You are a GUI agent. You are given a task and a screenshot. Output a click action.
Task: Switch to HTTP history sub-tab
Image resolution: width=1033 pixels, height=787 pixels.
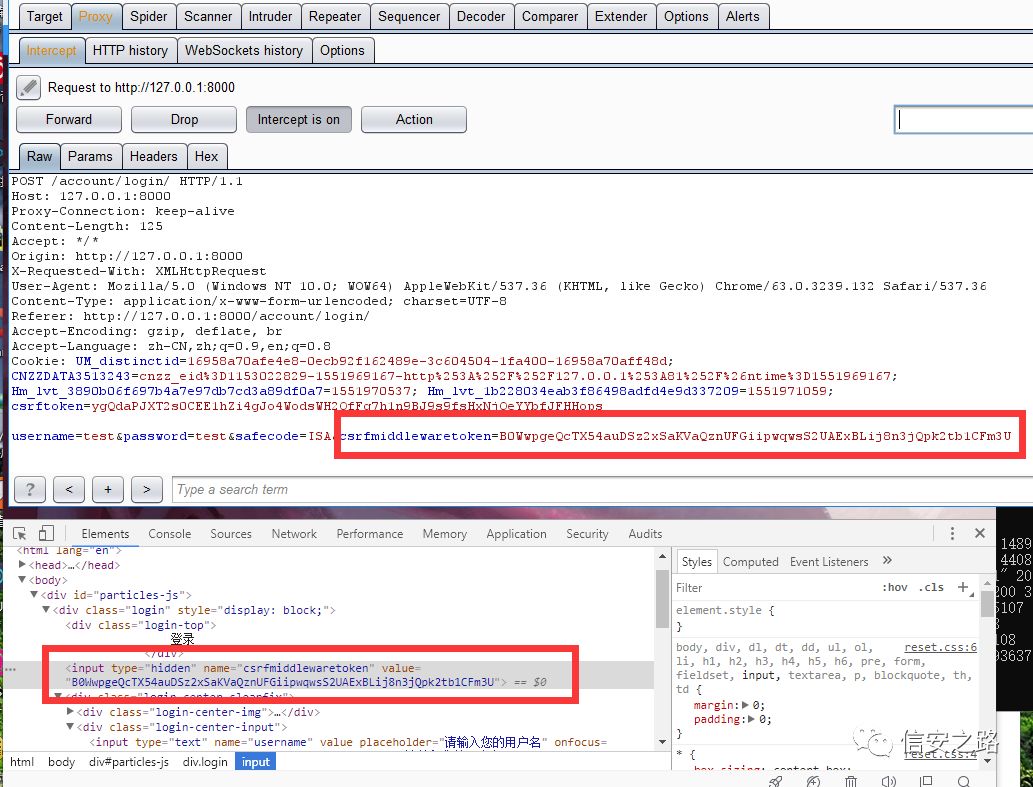[x=130, y=51]
